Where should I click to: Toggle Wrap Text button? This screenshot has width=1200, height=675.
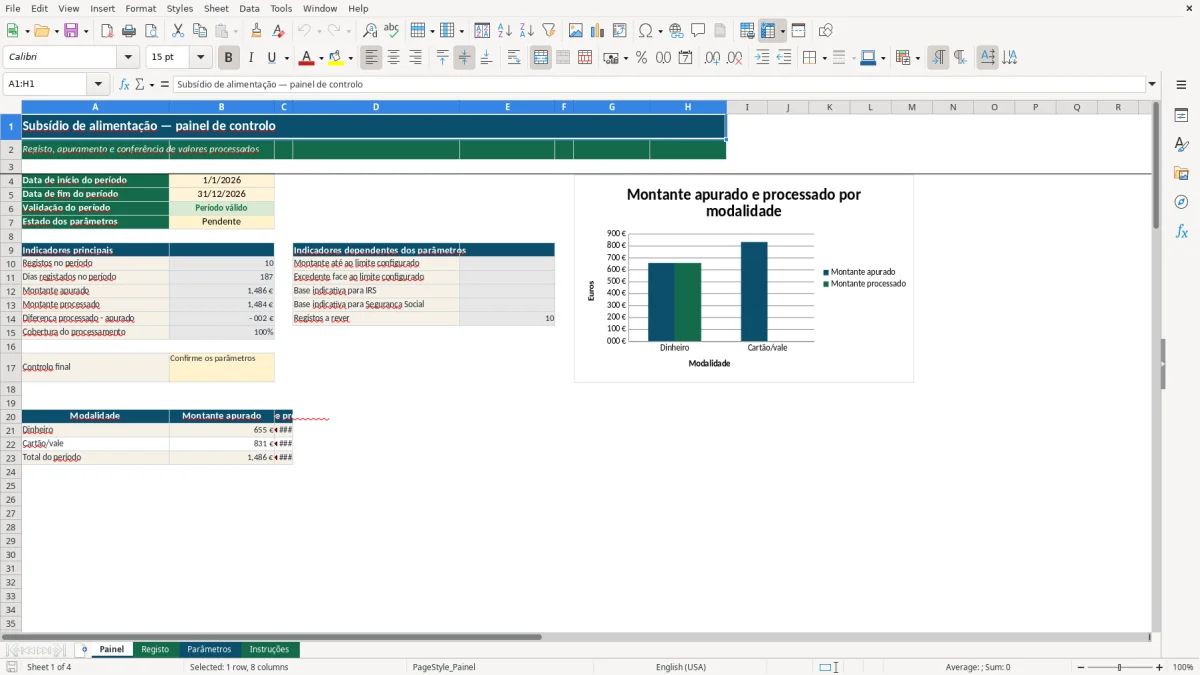point(514,58)
